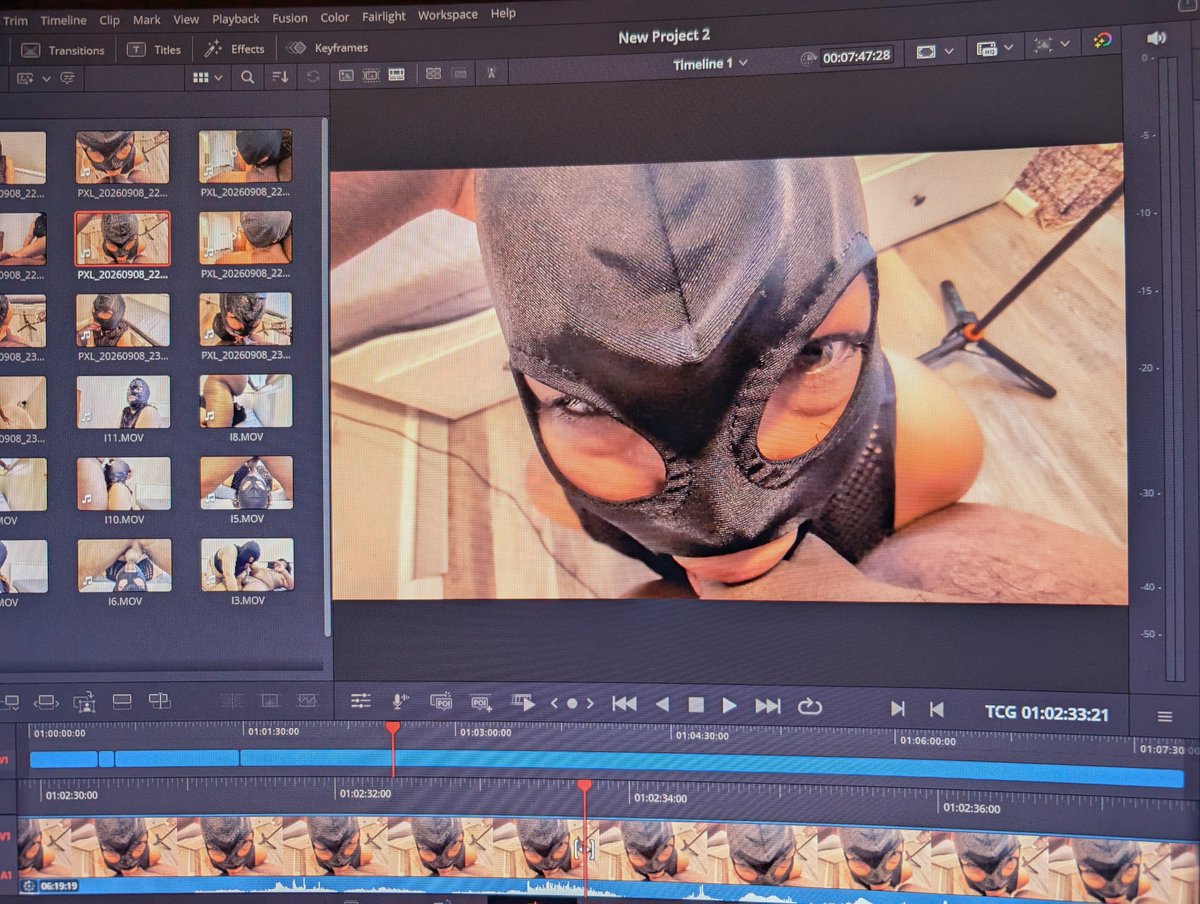Open the Transitions panel
The width and height of the screenshot is (1200, 904).
63,50
